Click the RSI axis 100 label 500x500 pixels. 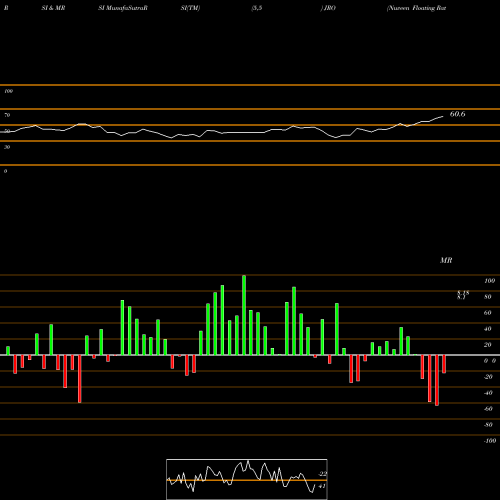8,91
